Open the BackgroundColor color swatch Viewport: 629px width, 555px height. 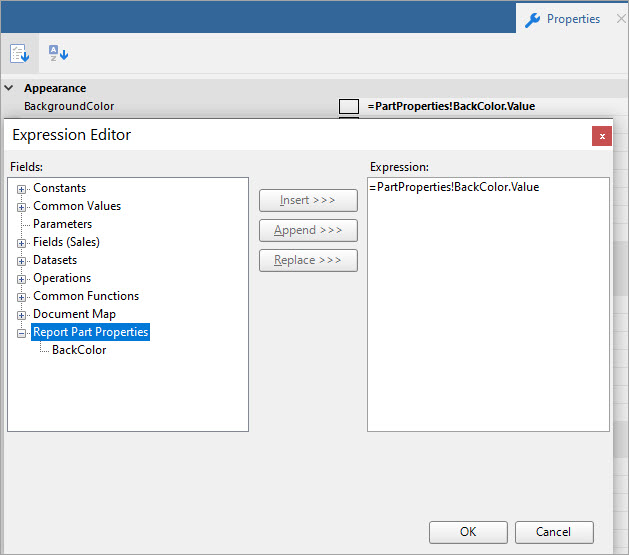pos(349,107)
